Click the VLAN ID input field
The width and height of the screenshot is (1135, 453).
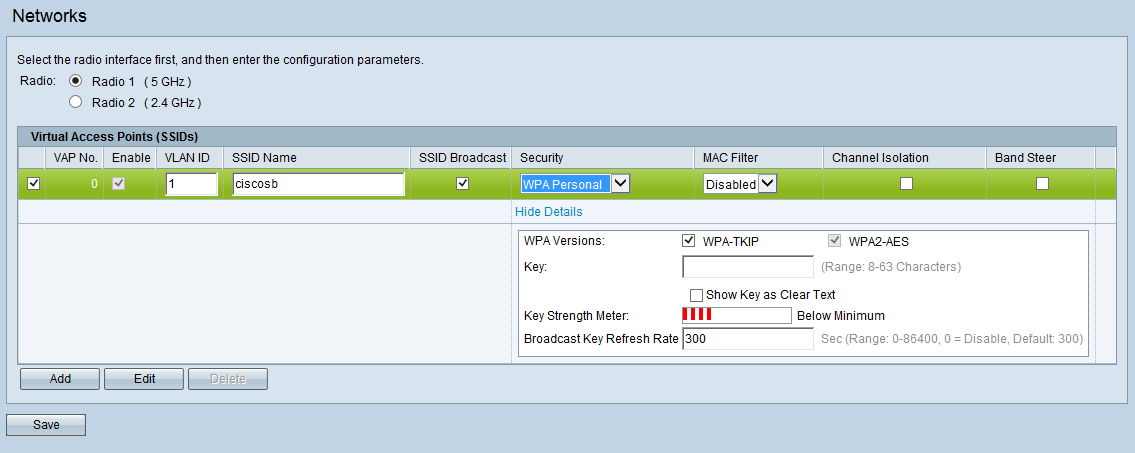point(191,184)
